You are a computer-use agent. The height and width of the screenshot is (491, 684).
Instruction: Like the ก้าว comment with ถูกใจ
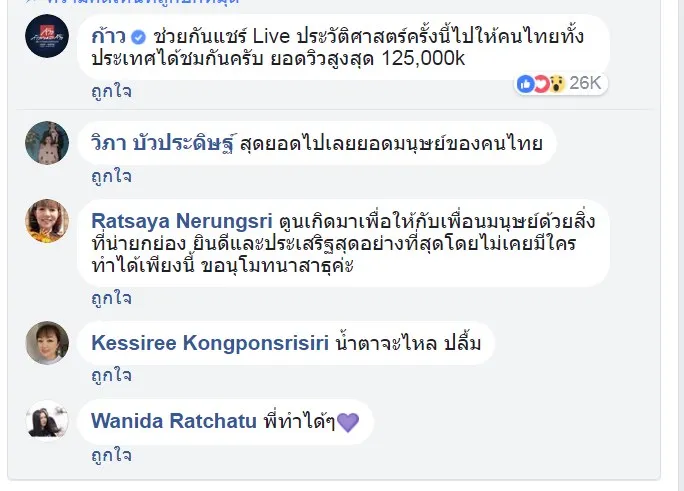(111, 92)
